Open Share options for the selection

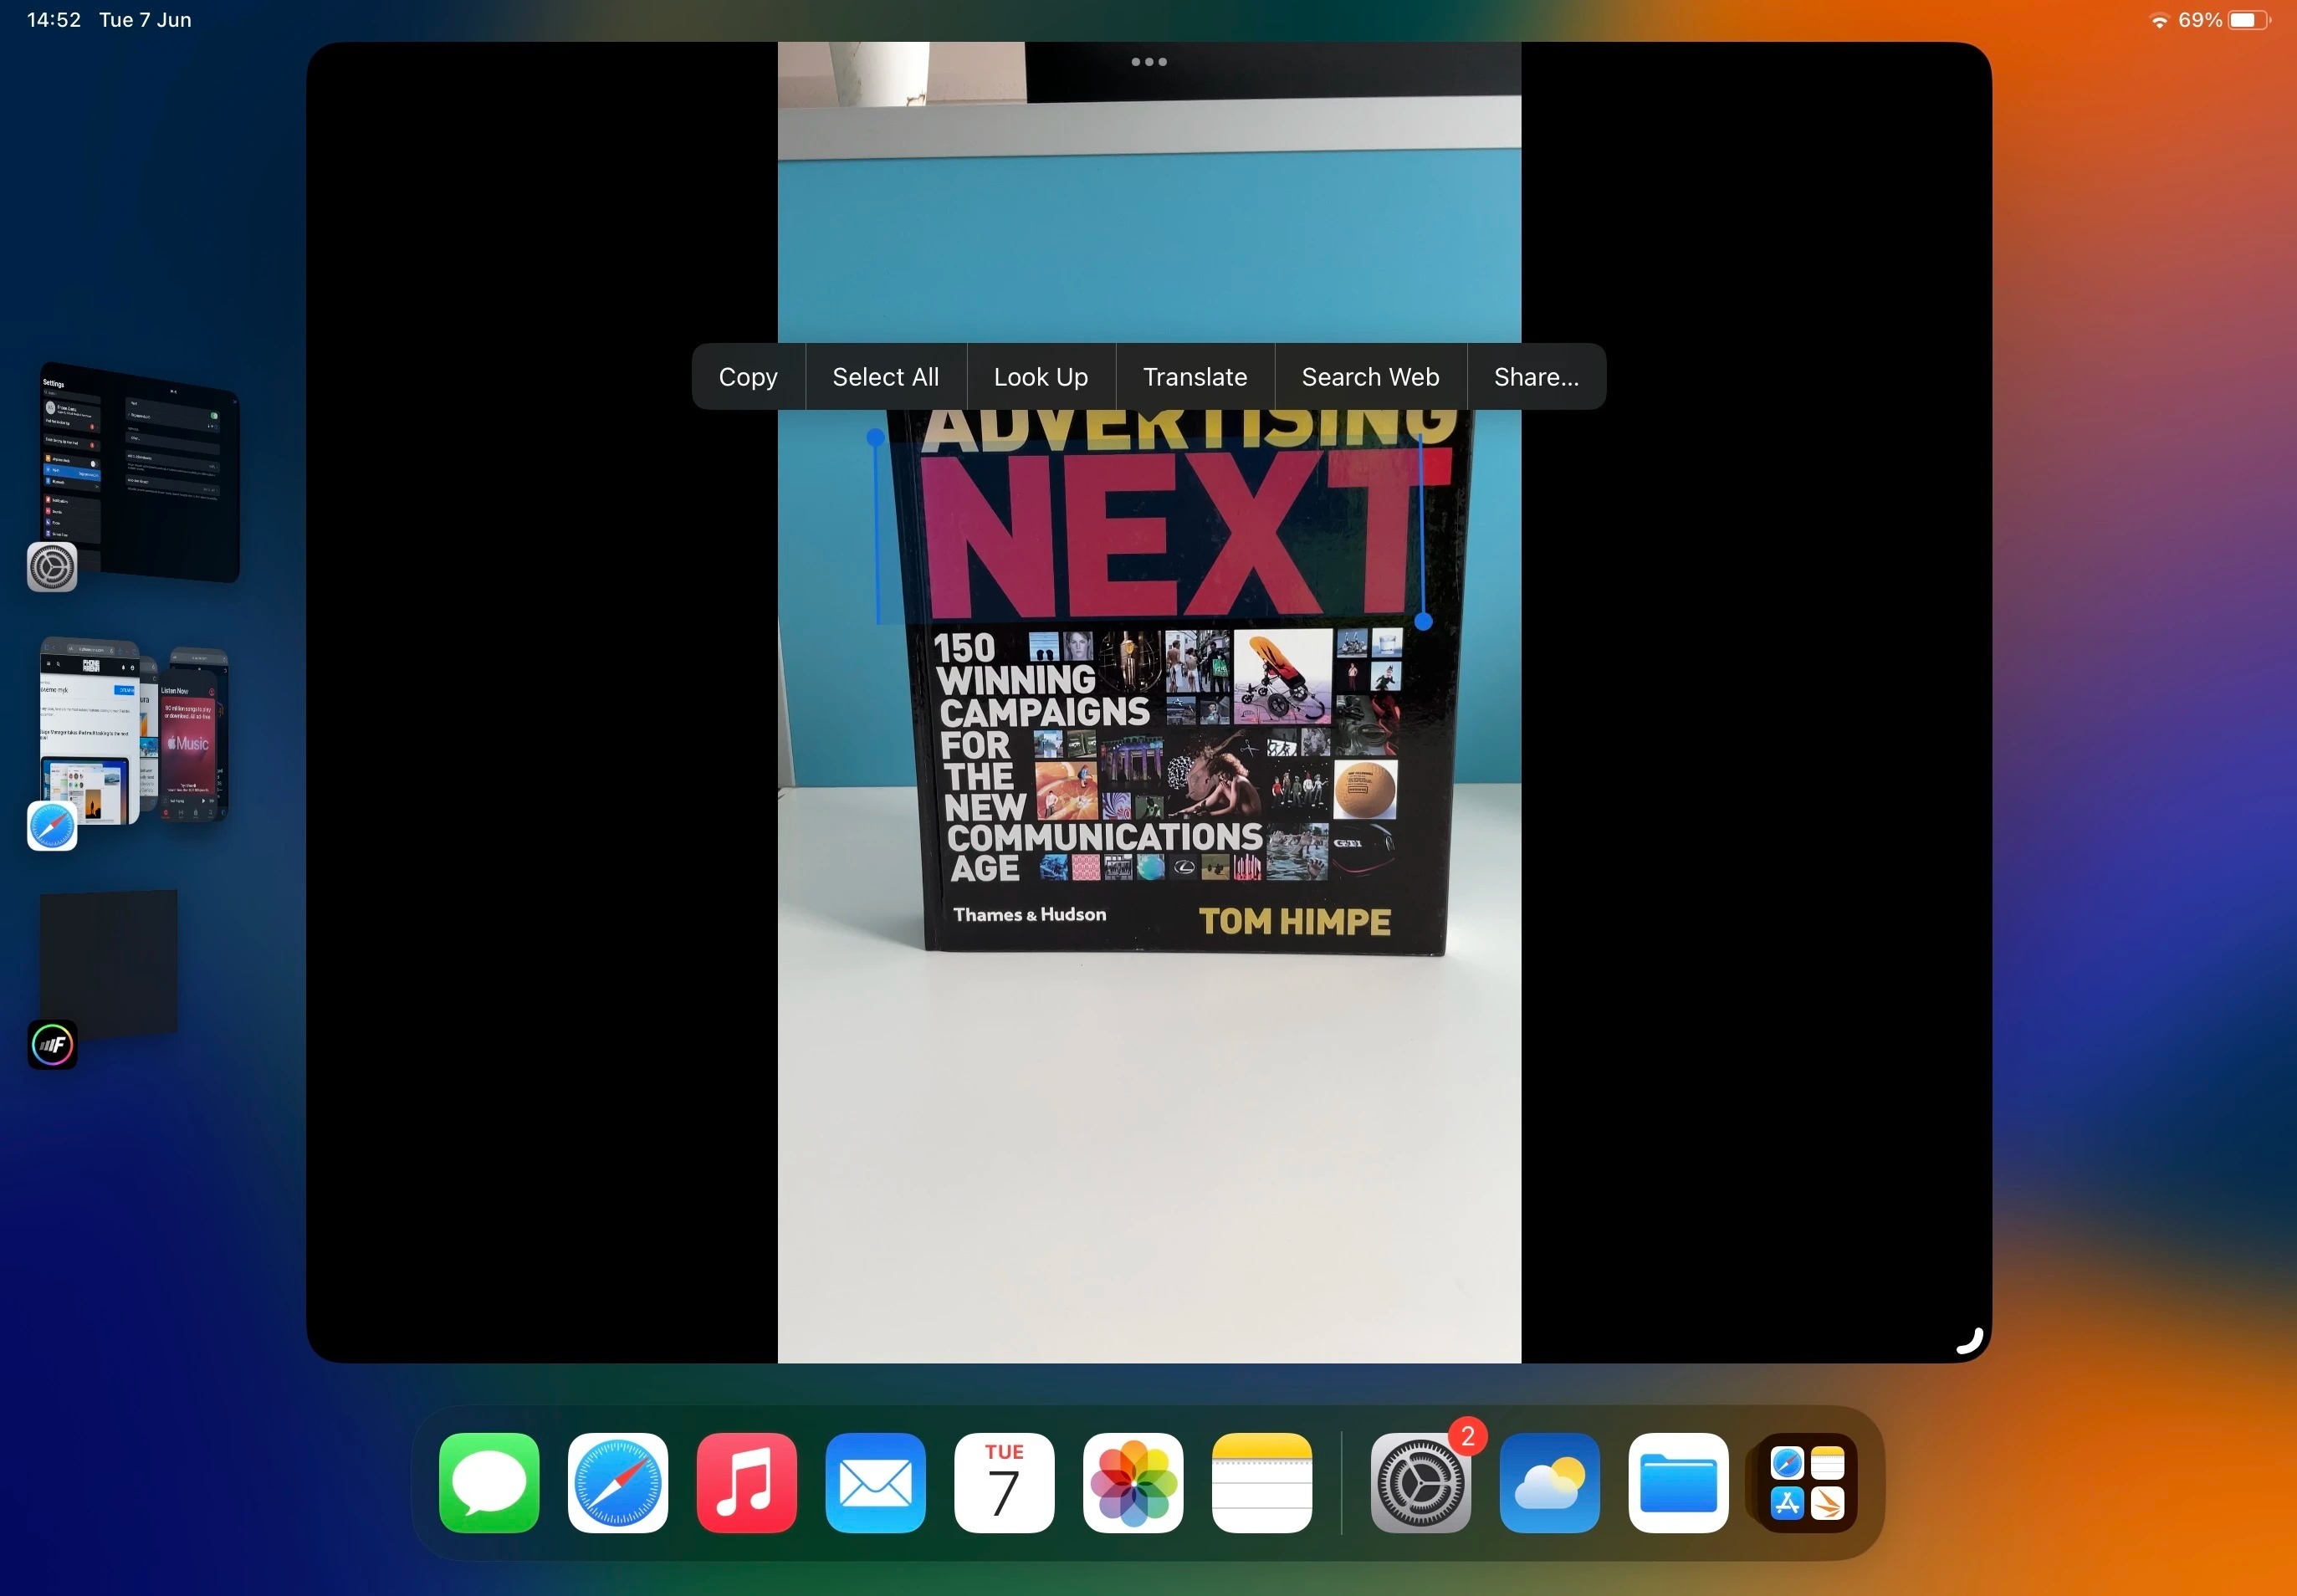click(x=1536, y=376)
